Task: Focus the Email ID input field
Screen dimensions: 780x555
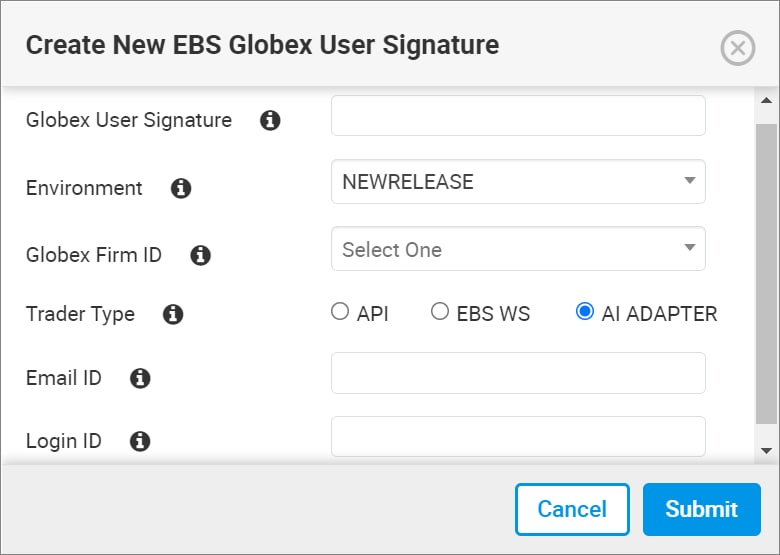Action: pos(518,373)
